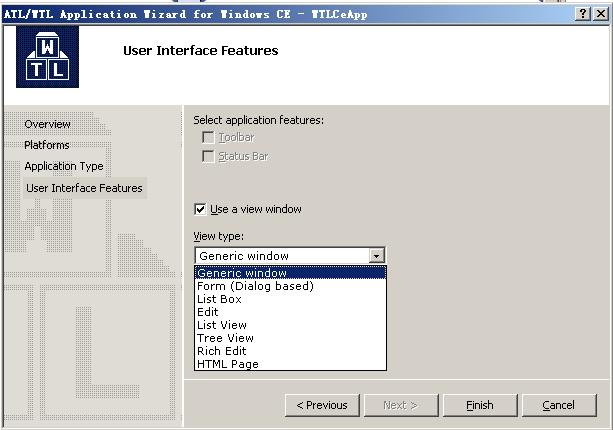Click the 'Select application features:' label
This screenshot has height=430, width=613.
pos(258,120)
